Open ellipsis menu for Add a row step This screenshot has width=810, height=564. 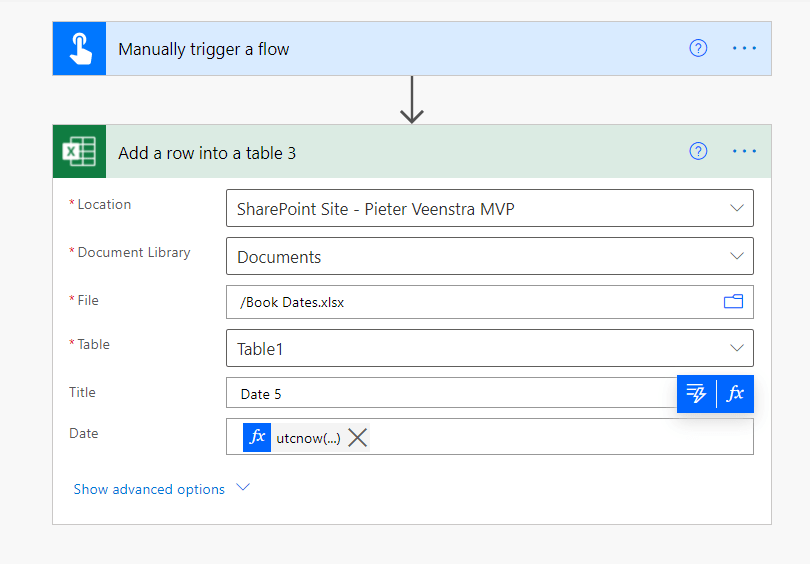744,151
